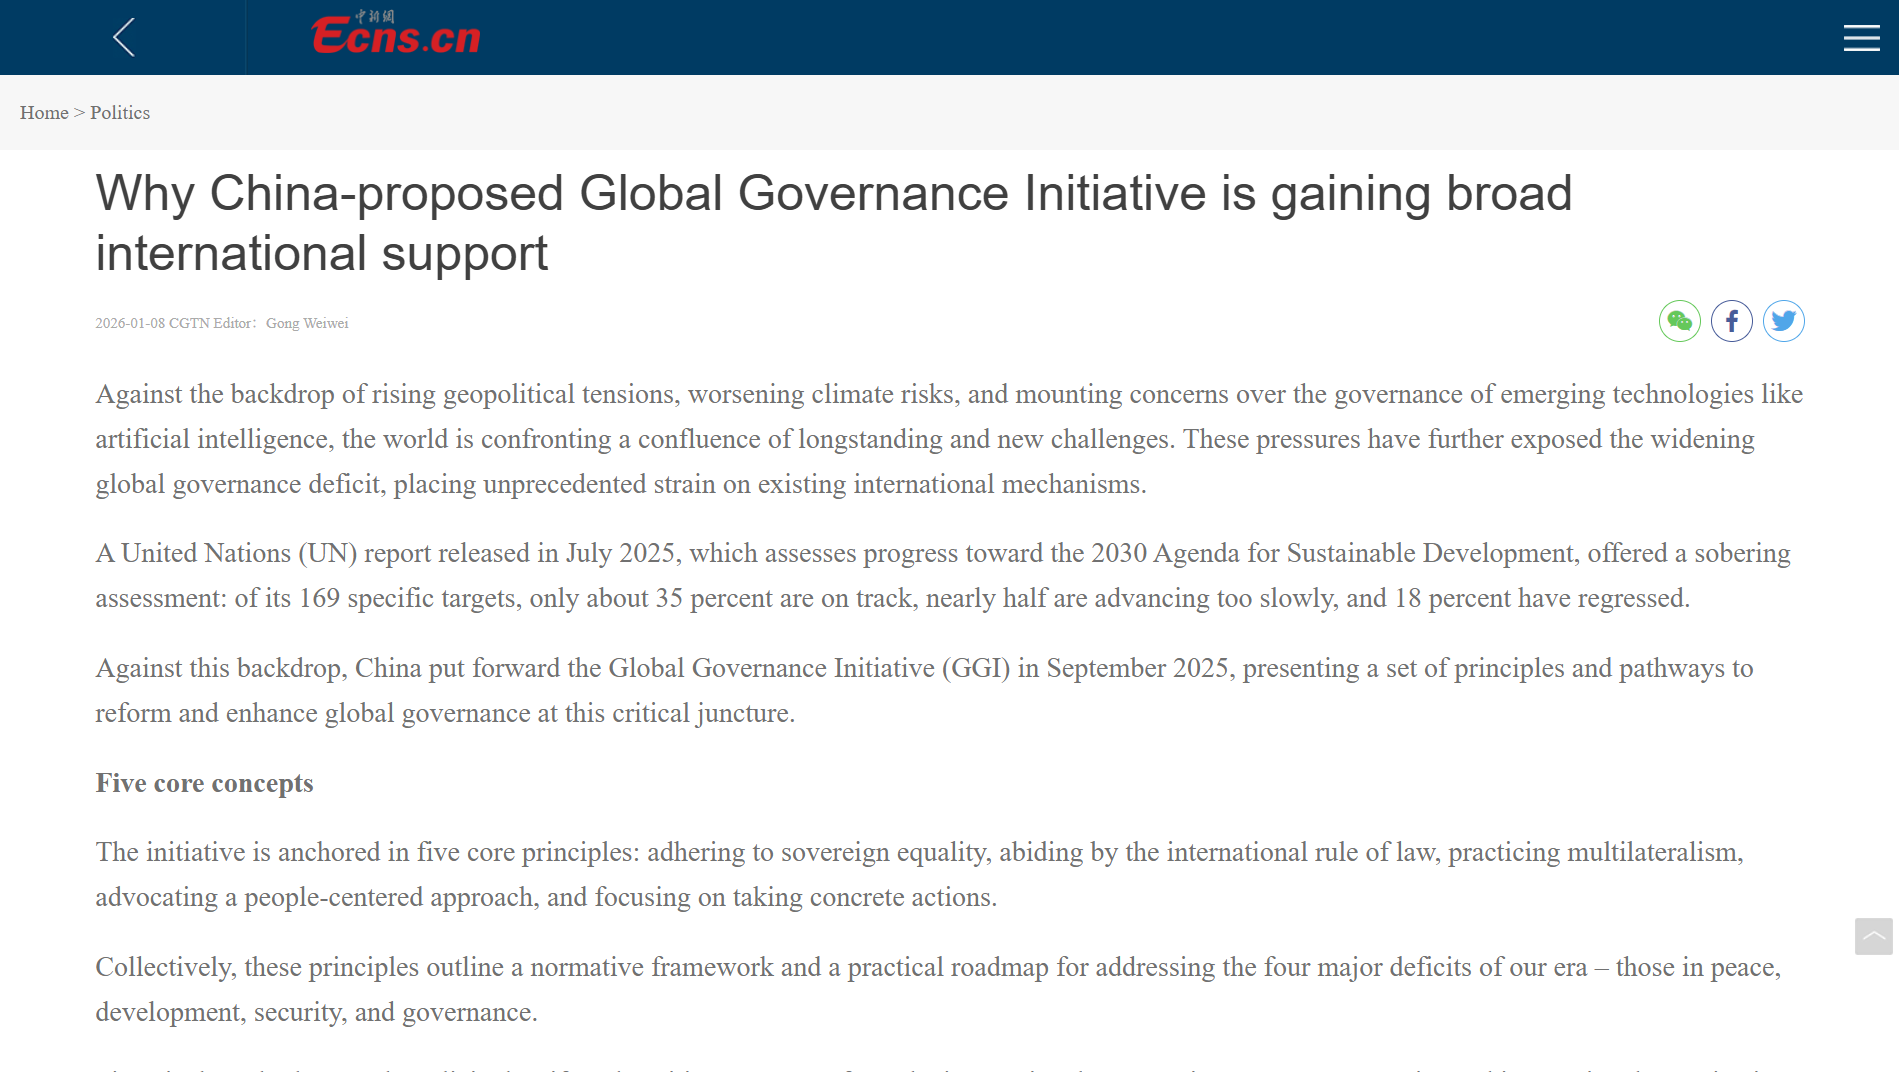1899x1072 pixels.
Task: Click the paragraph introducing GGI in September 2025
Action: click(x=923, y=690)
